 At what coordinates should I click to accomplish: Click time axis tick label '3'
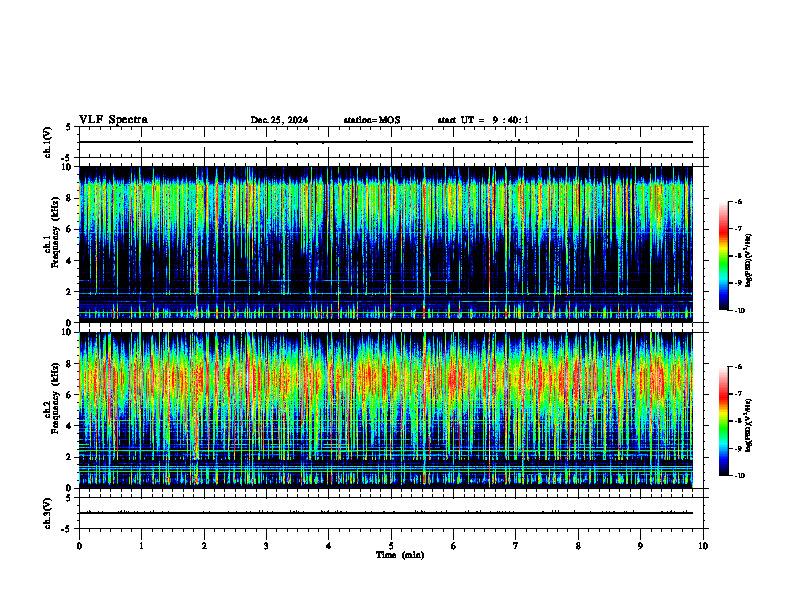[266, 546]
